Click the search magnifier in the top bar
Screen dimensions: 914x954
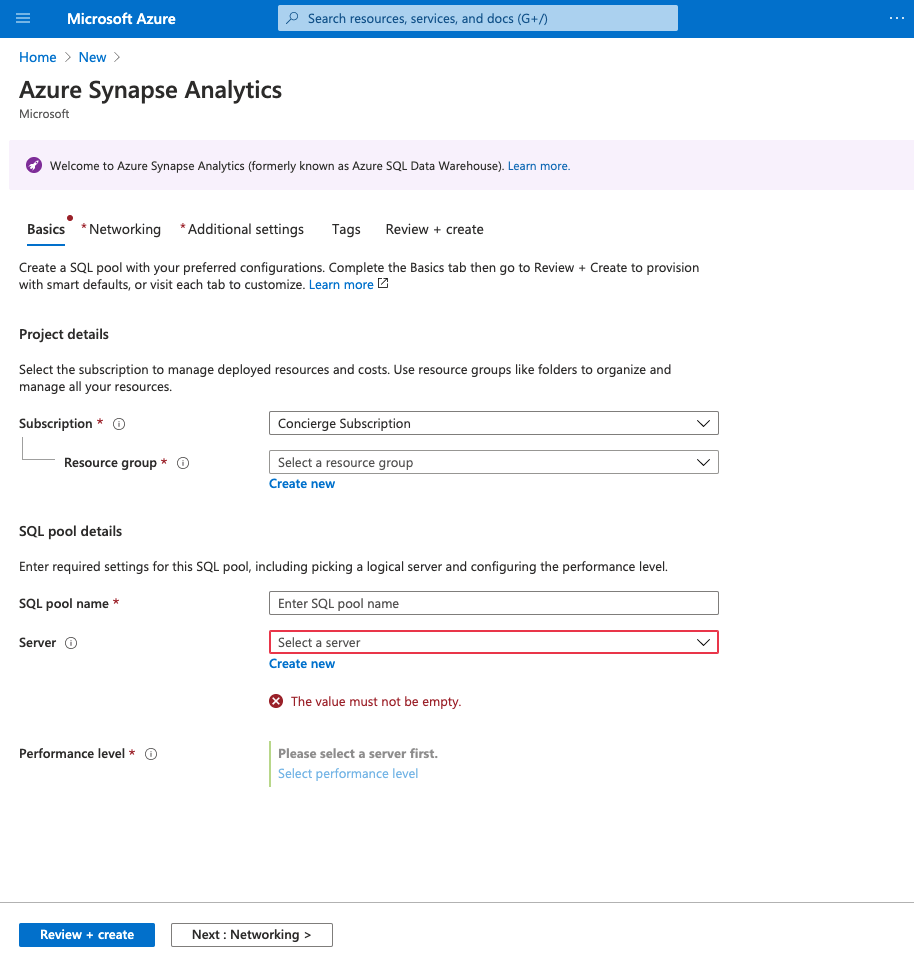[x=291, y=17]
